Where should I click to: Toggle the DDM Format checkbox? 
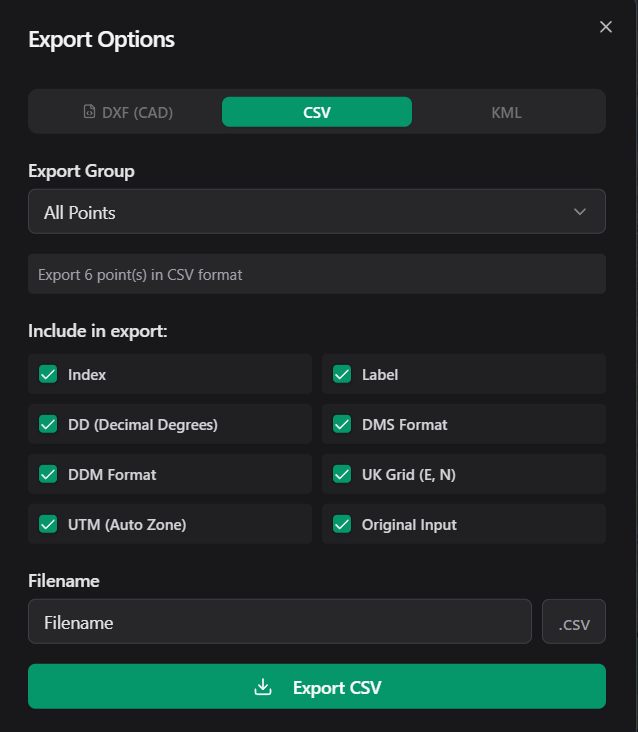pos(48,474)
